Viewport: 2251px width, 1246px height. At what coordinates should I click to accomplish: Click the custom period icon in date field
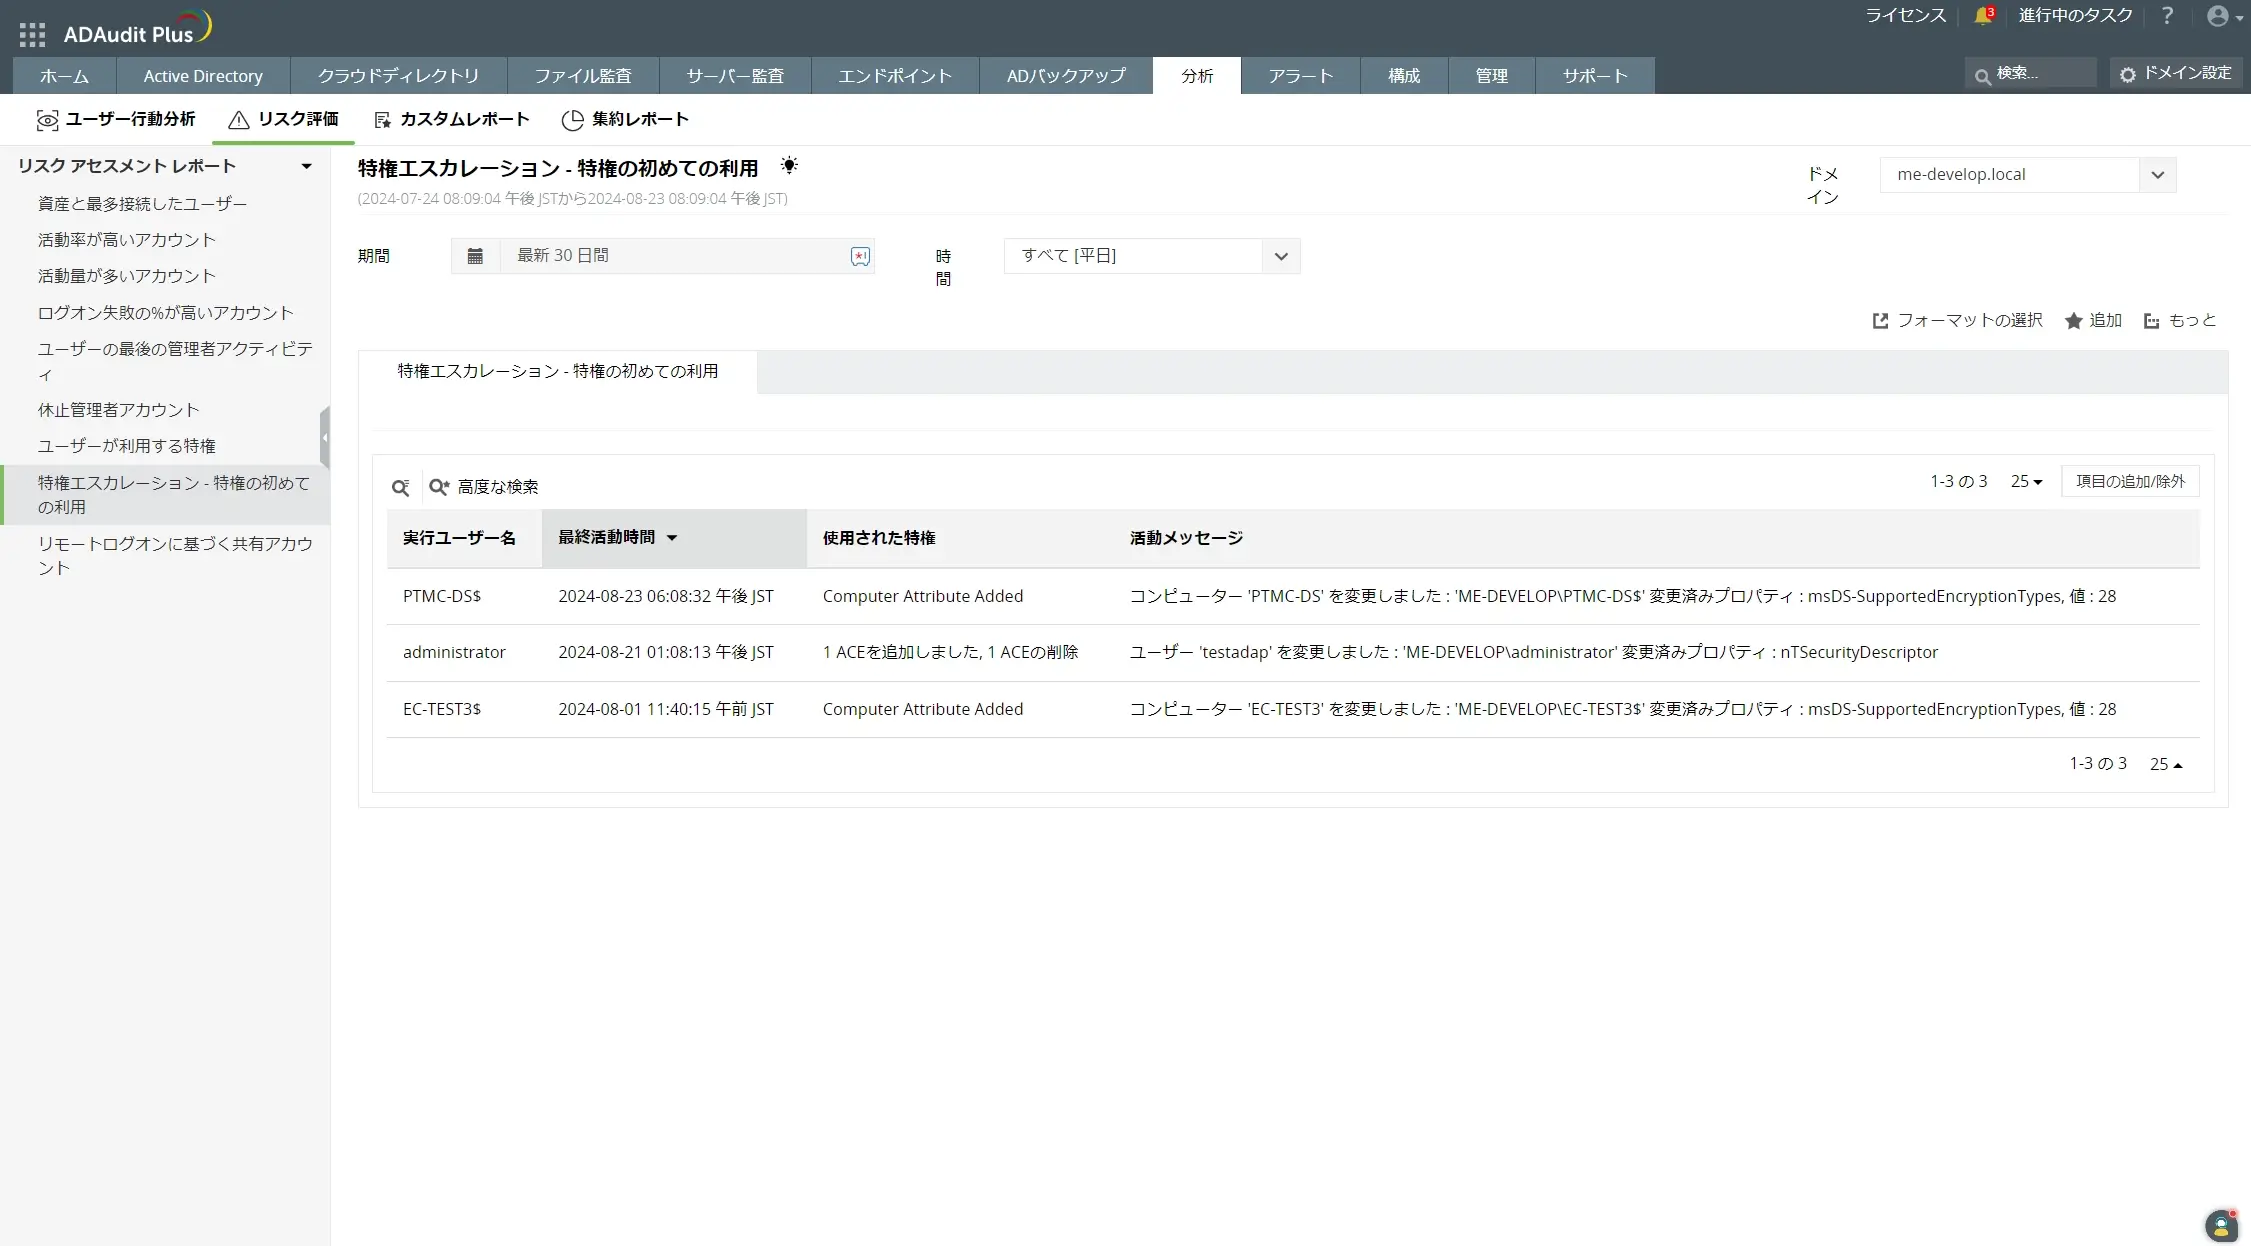(x=860, y=256)
